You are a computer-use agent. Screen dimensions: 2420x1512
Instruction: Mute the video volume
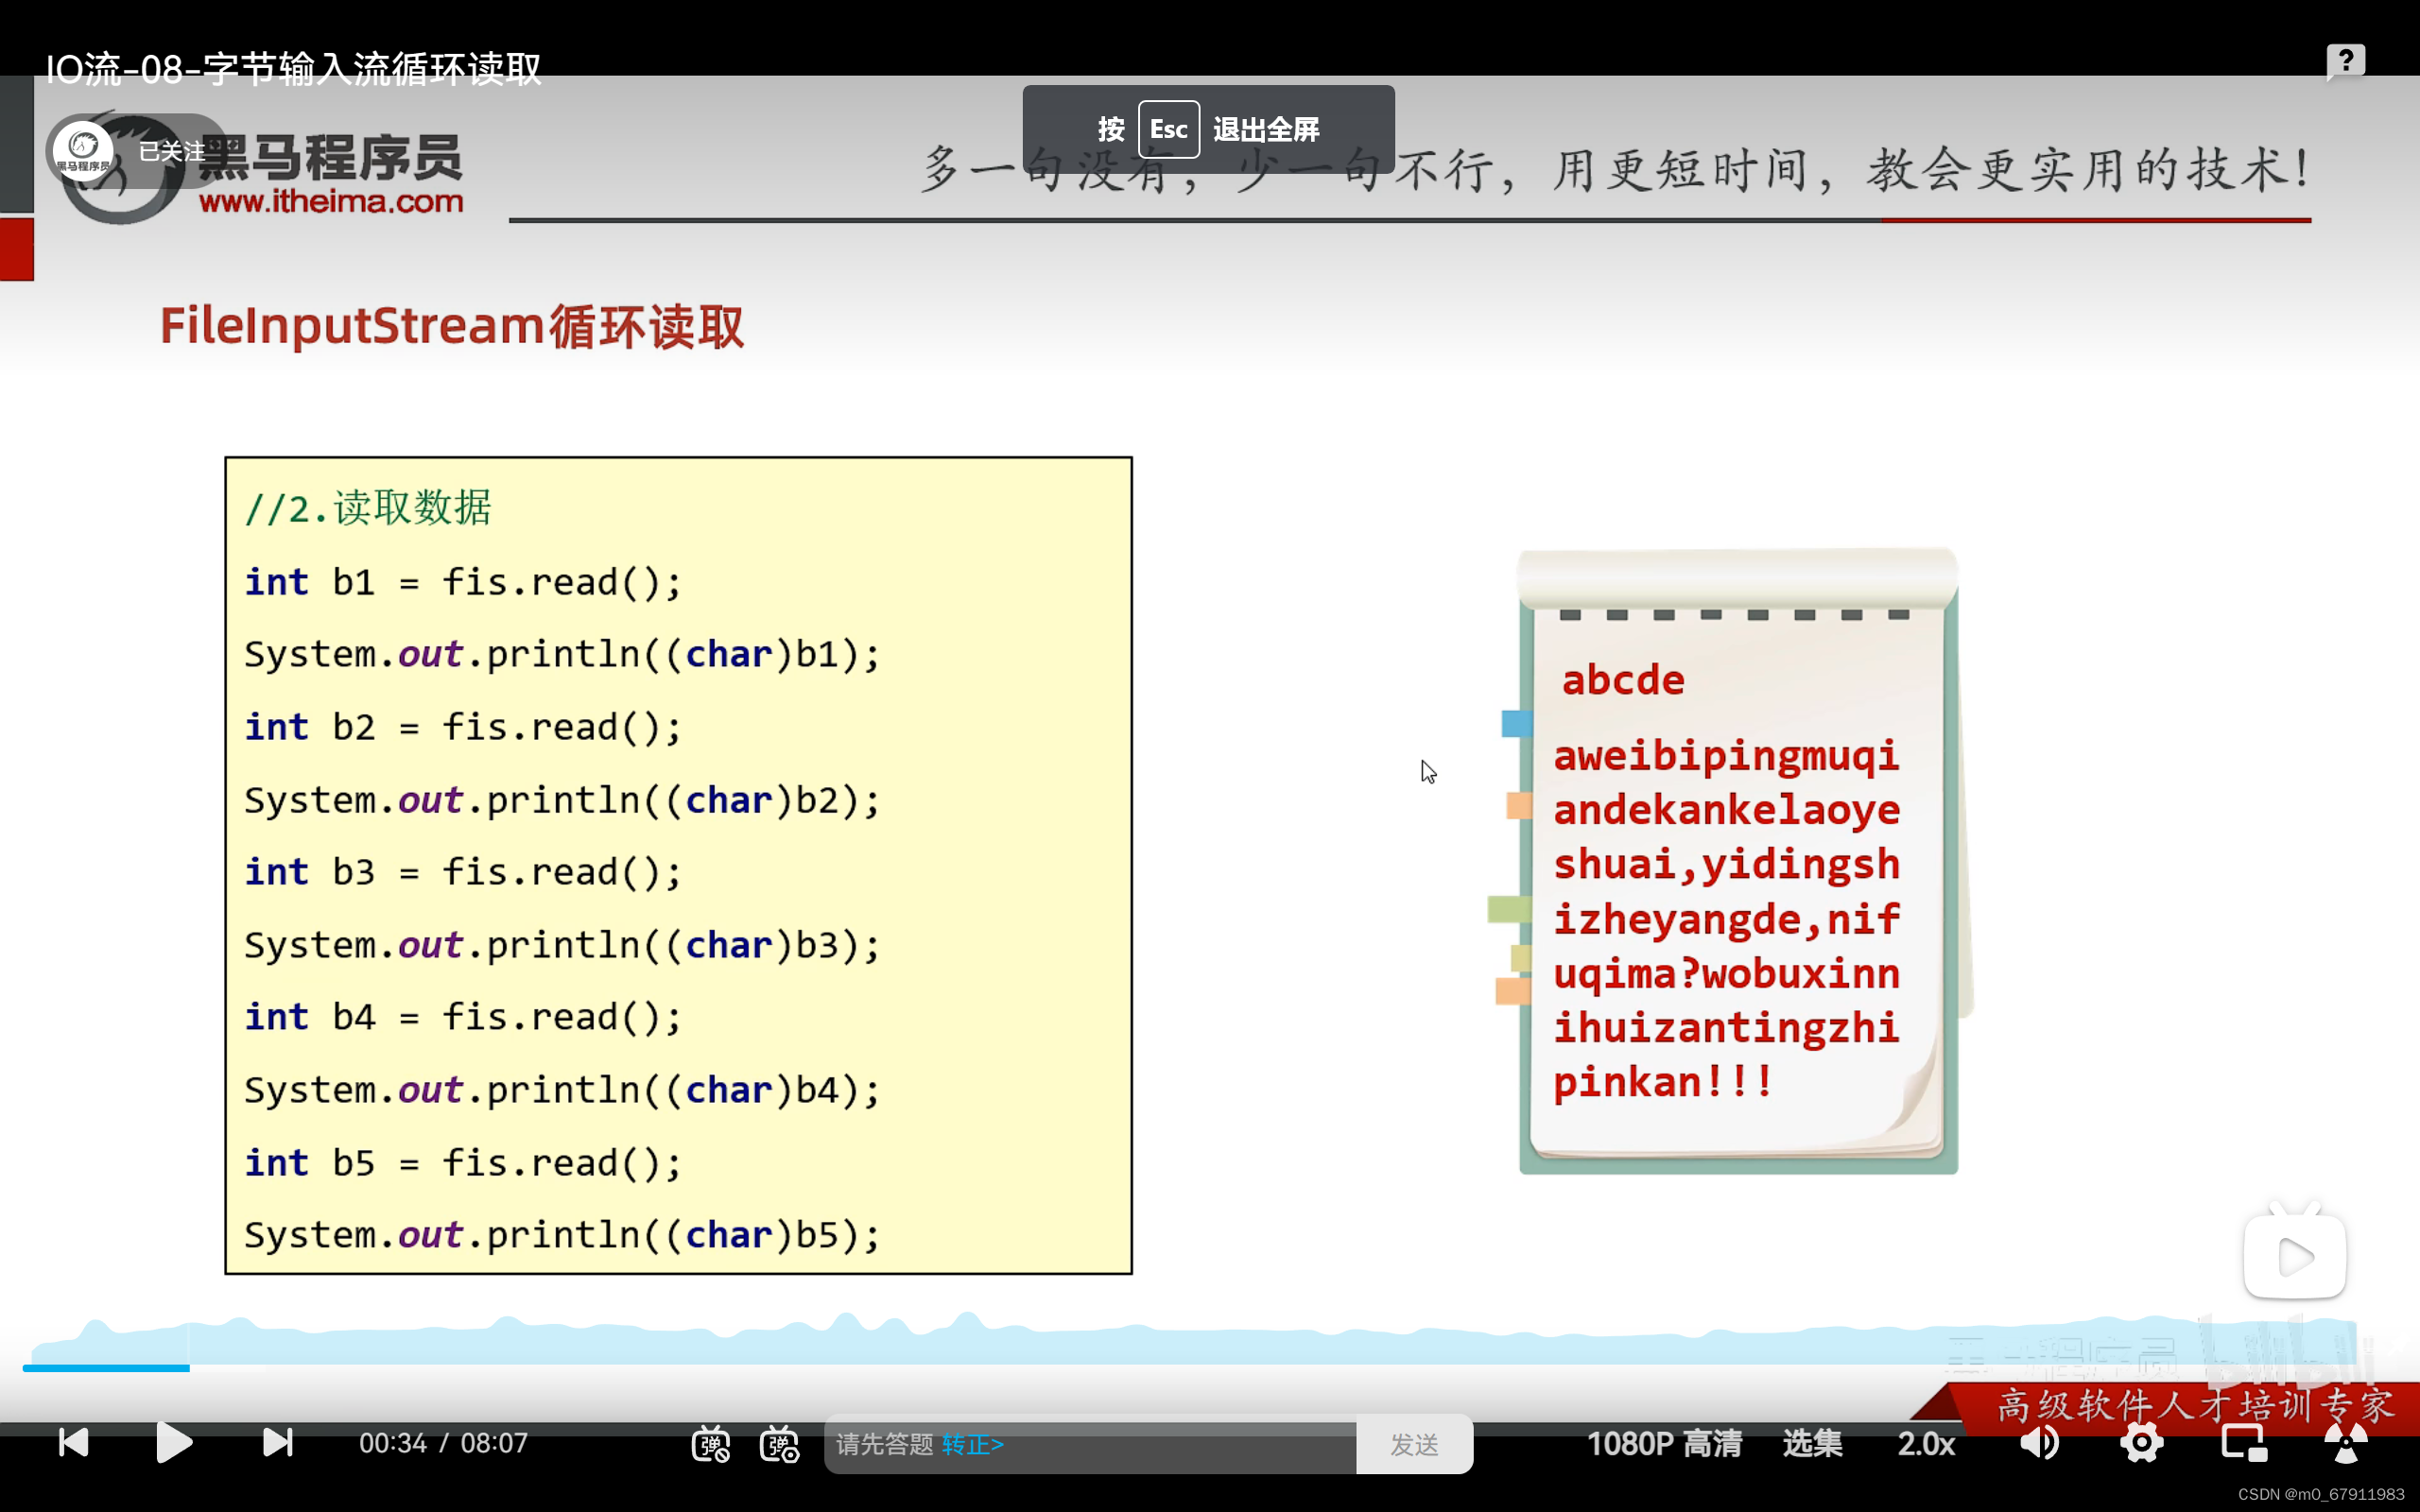(x=2040, y=1443)
